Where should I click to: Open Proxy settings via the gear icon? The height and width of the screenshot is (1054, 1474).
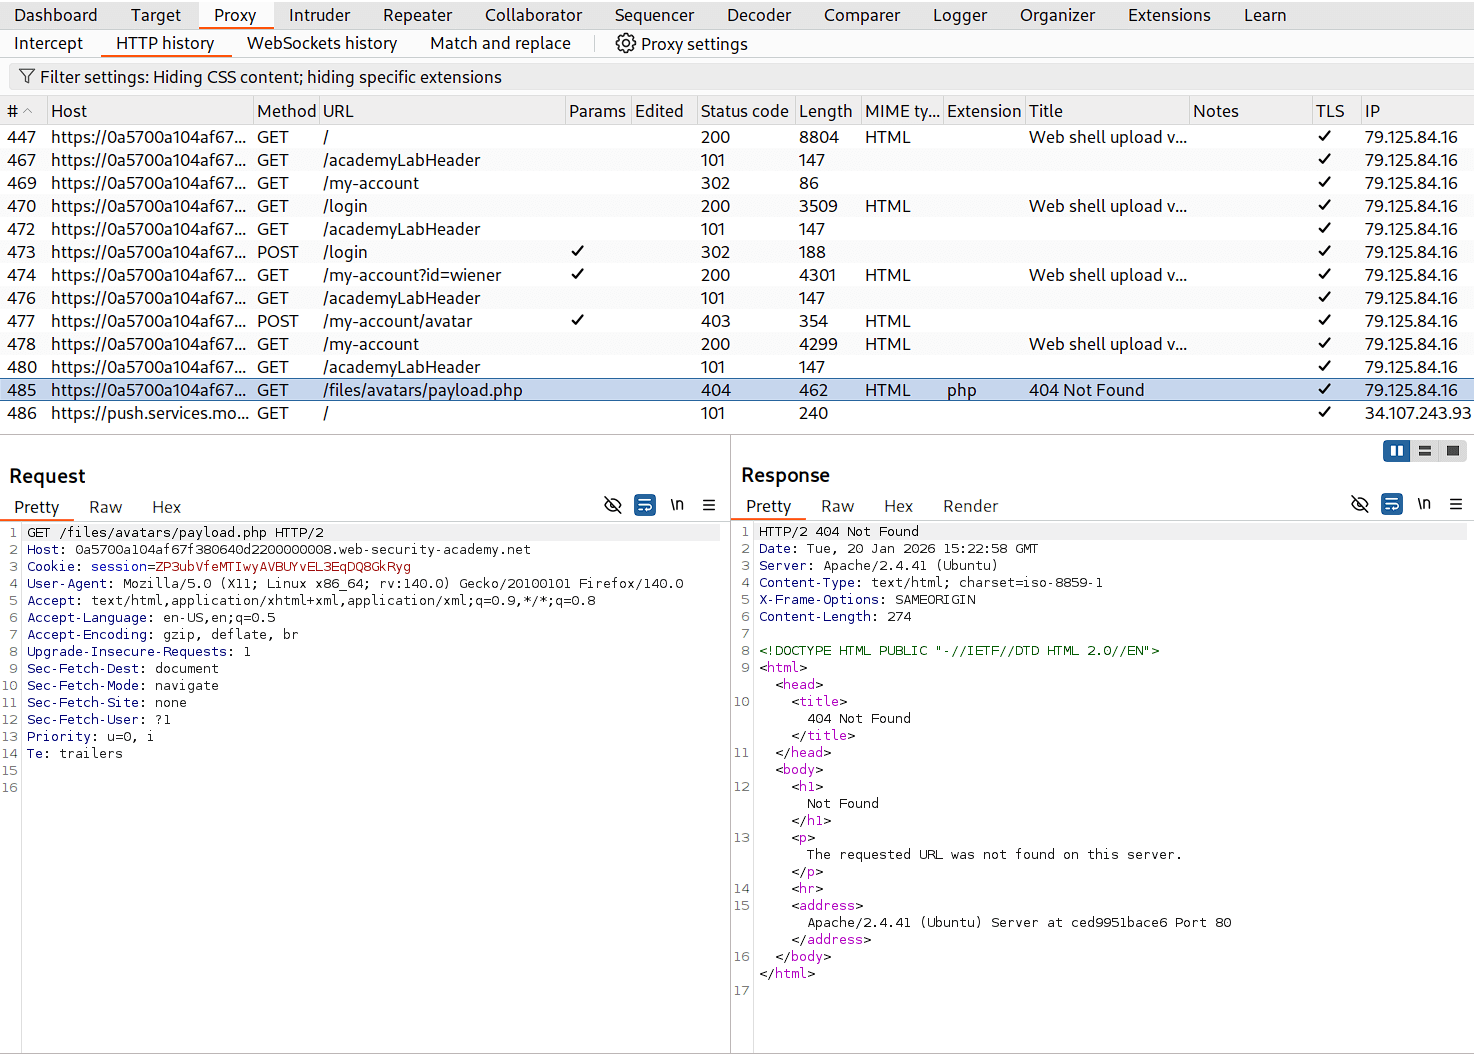coord(625,43)
